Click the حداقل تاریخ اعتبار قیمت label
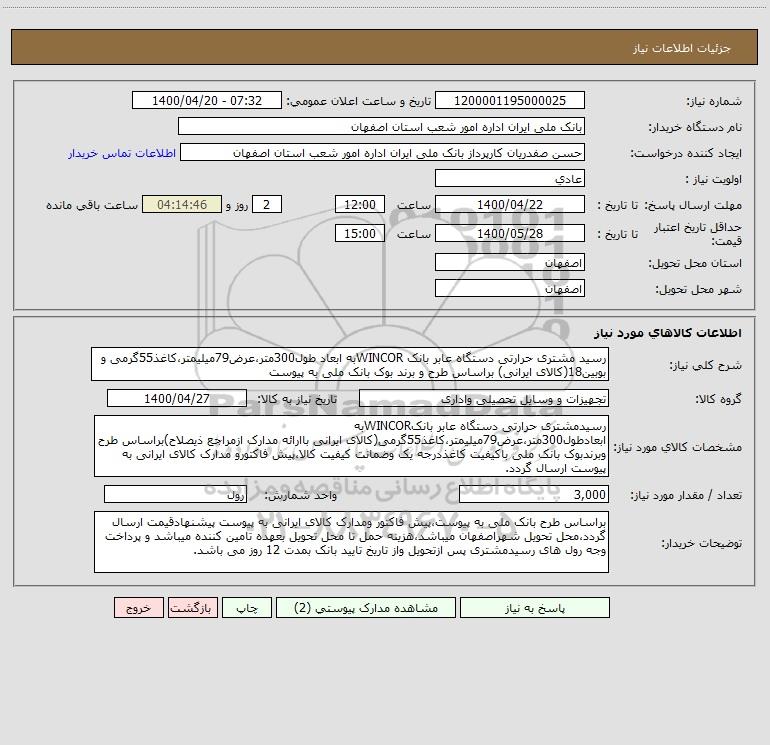Viewport: 770px width, 745px height. click(x=698, y=234)
